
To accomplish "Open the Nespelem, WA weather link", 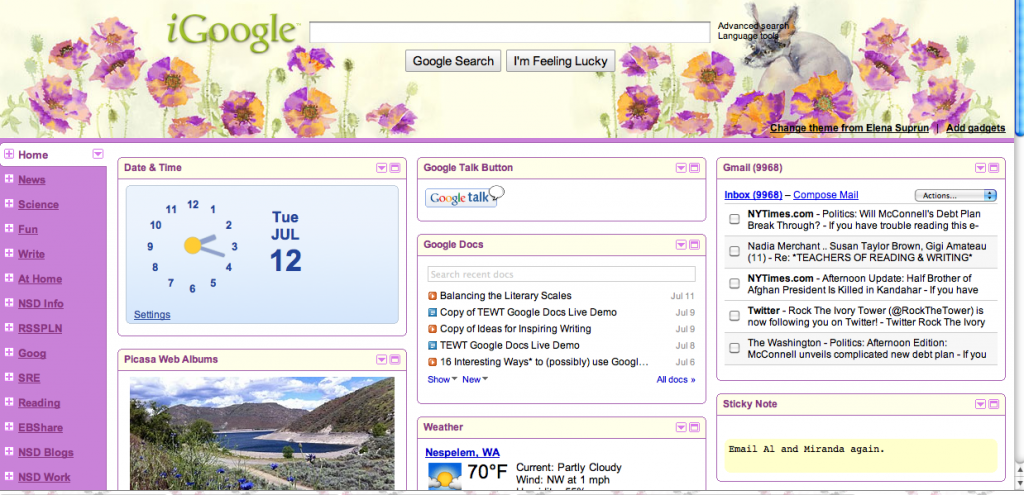I will pyautogui.click(x=462, y=453).
